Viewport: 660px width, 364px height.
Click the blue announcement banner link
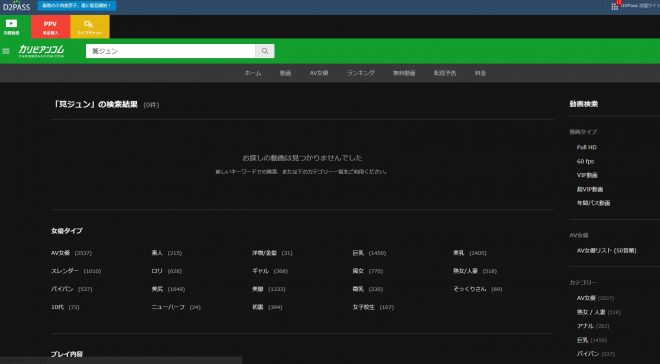tap(77, 6)
